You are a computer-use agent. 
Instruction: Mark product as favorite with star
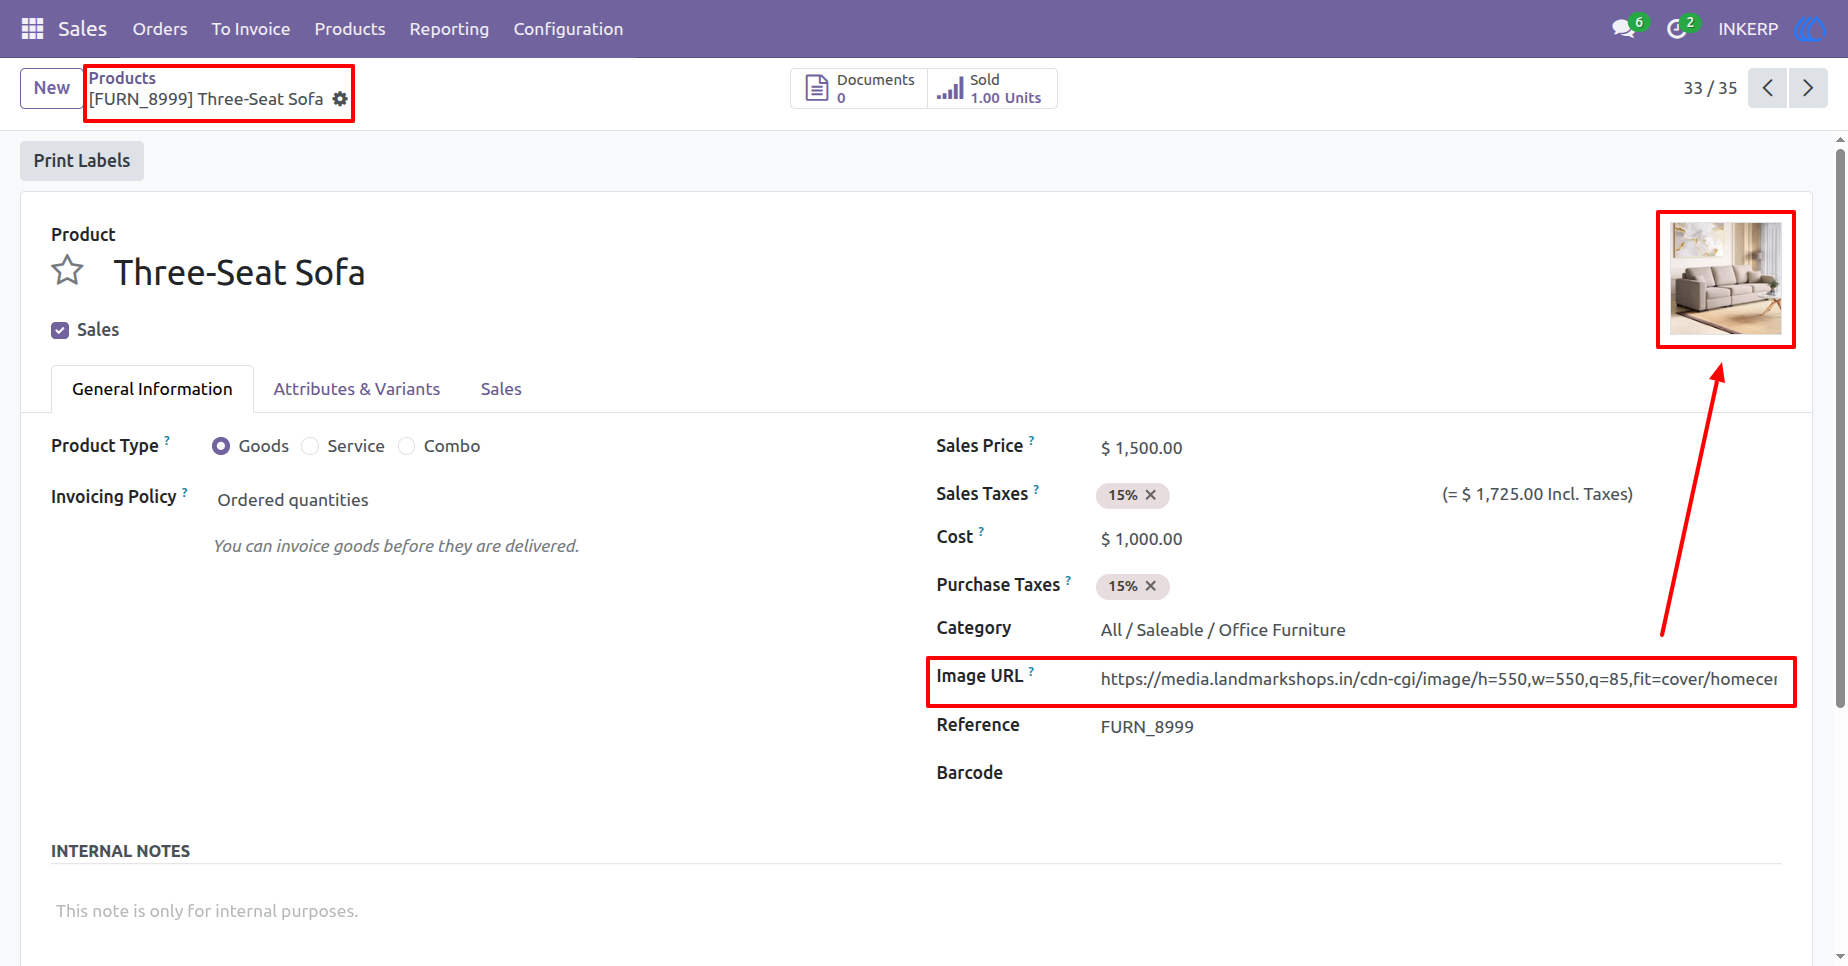(67, 270)
